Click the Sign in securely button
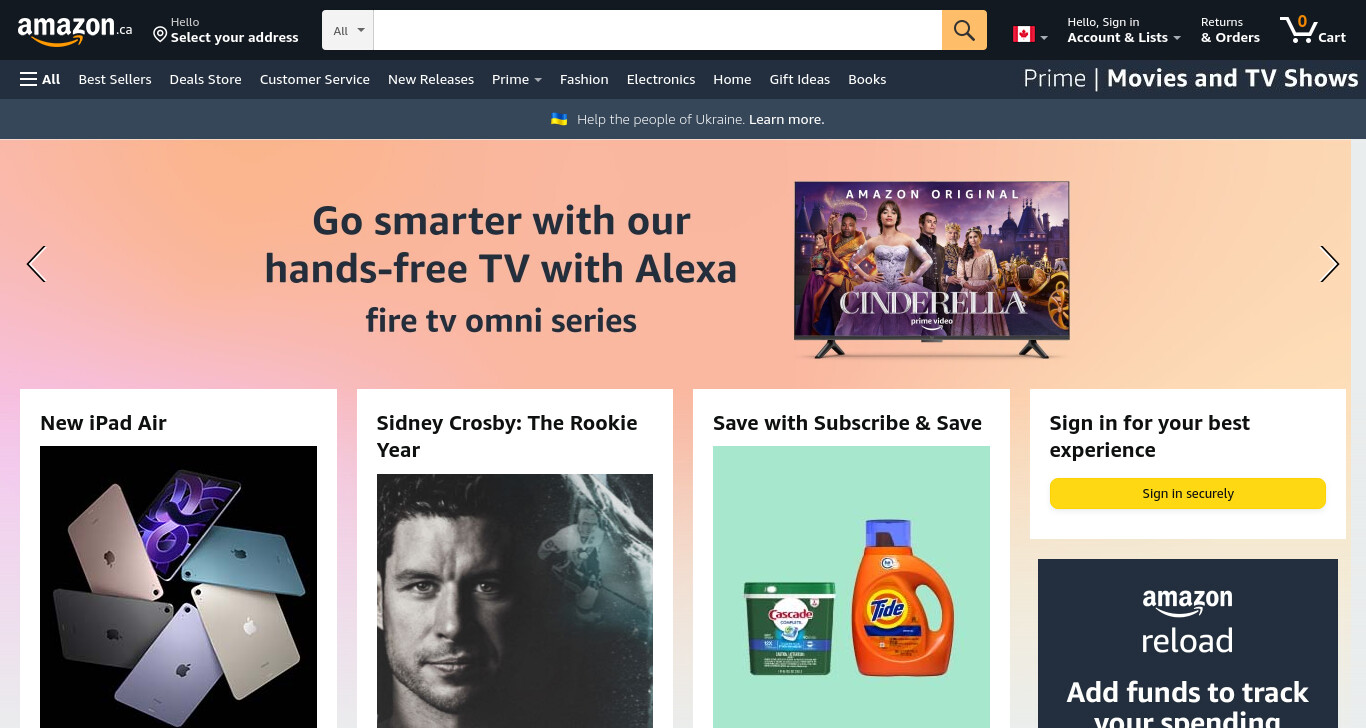The image size is (1366, 728). [x=1188, y=493]
